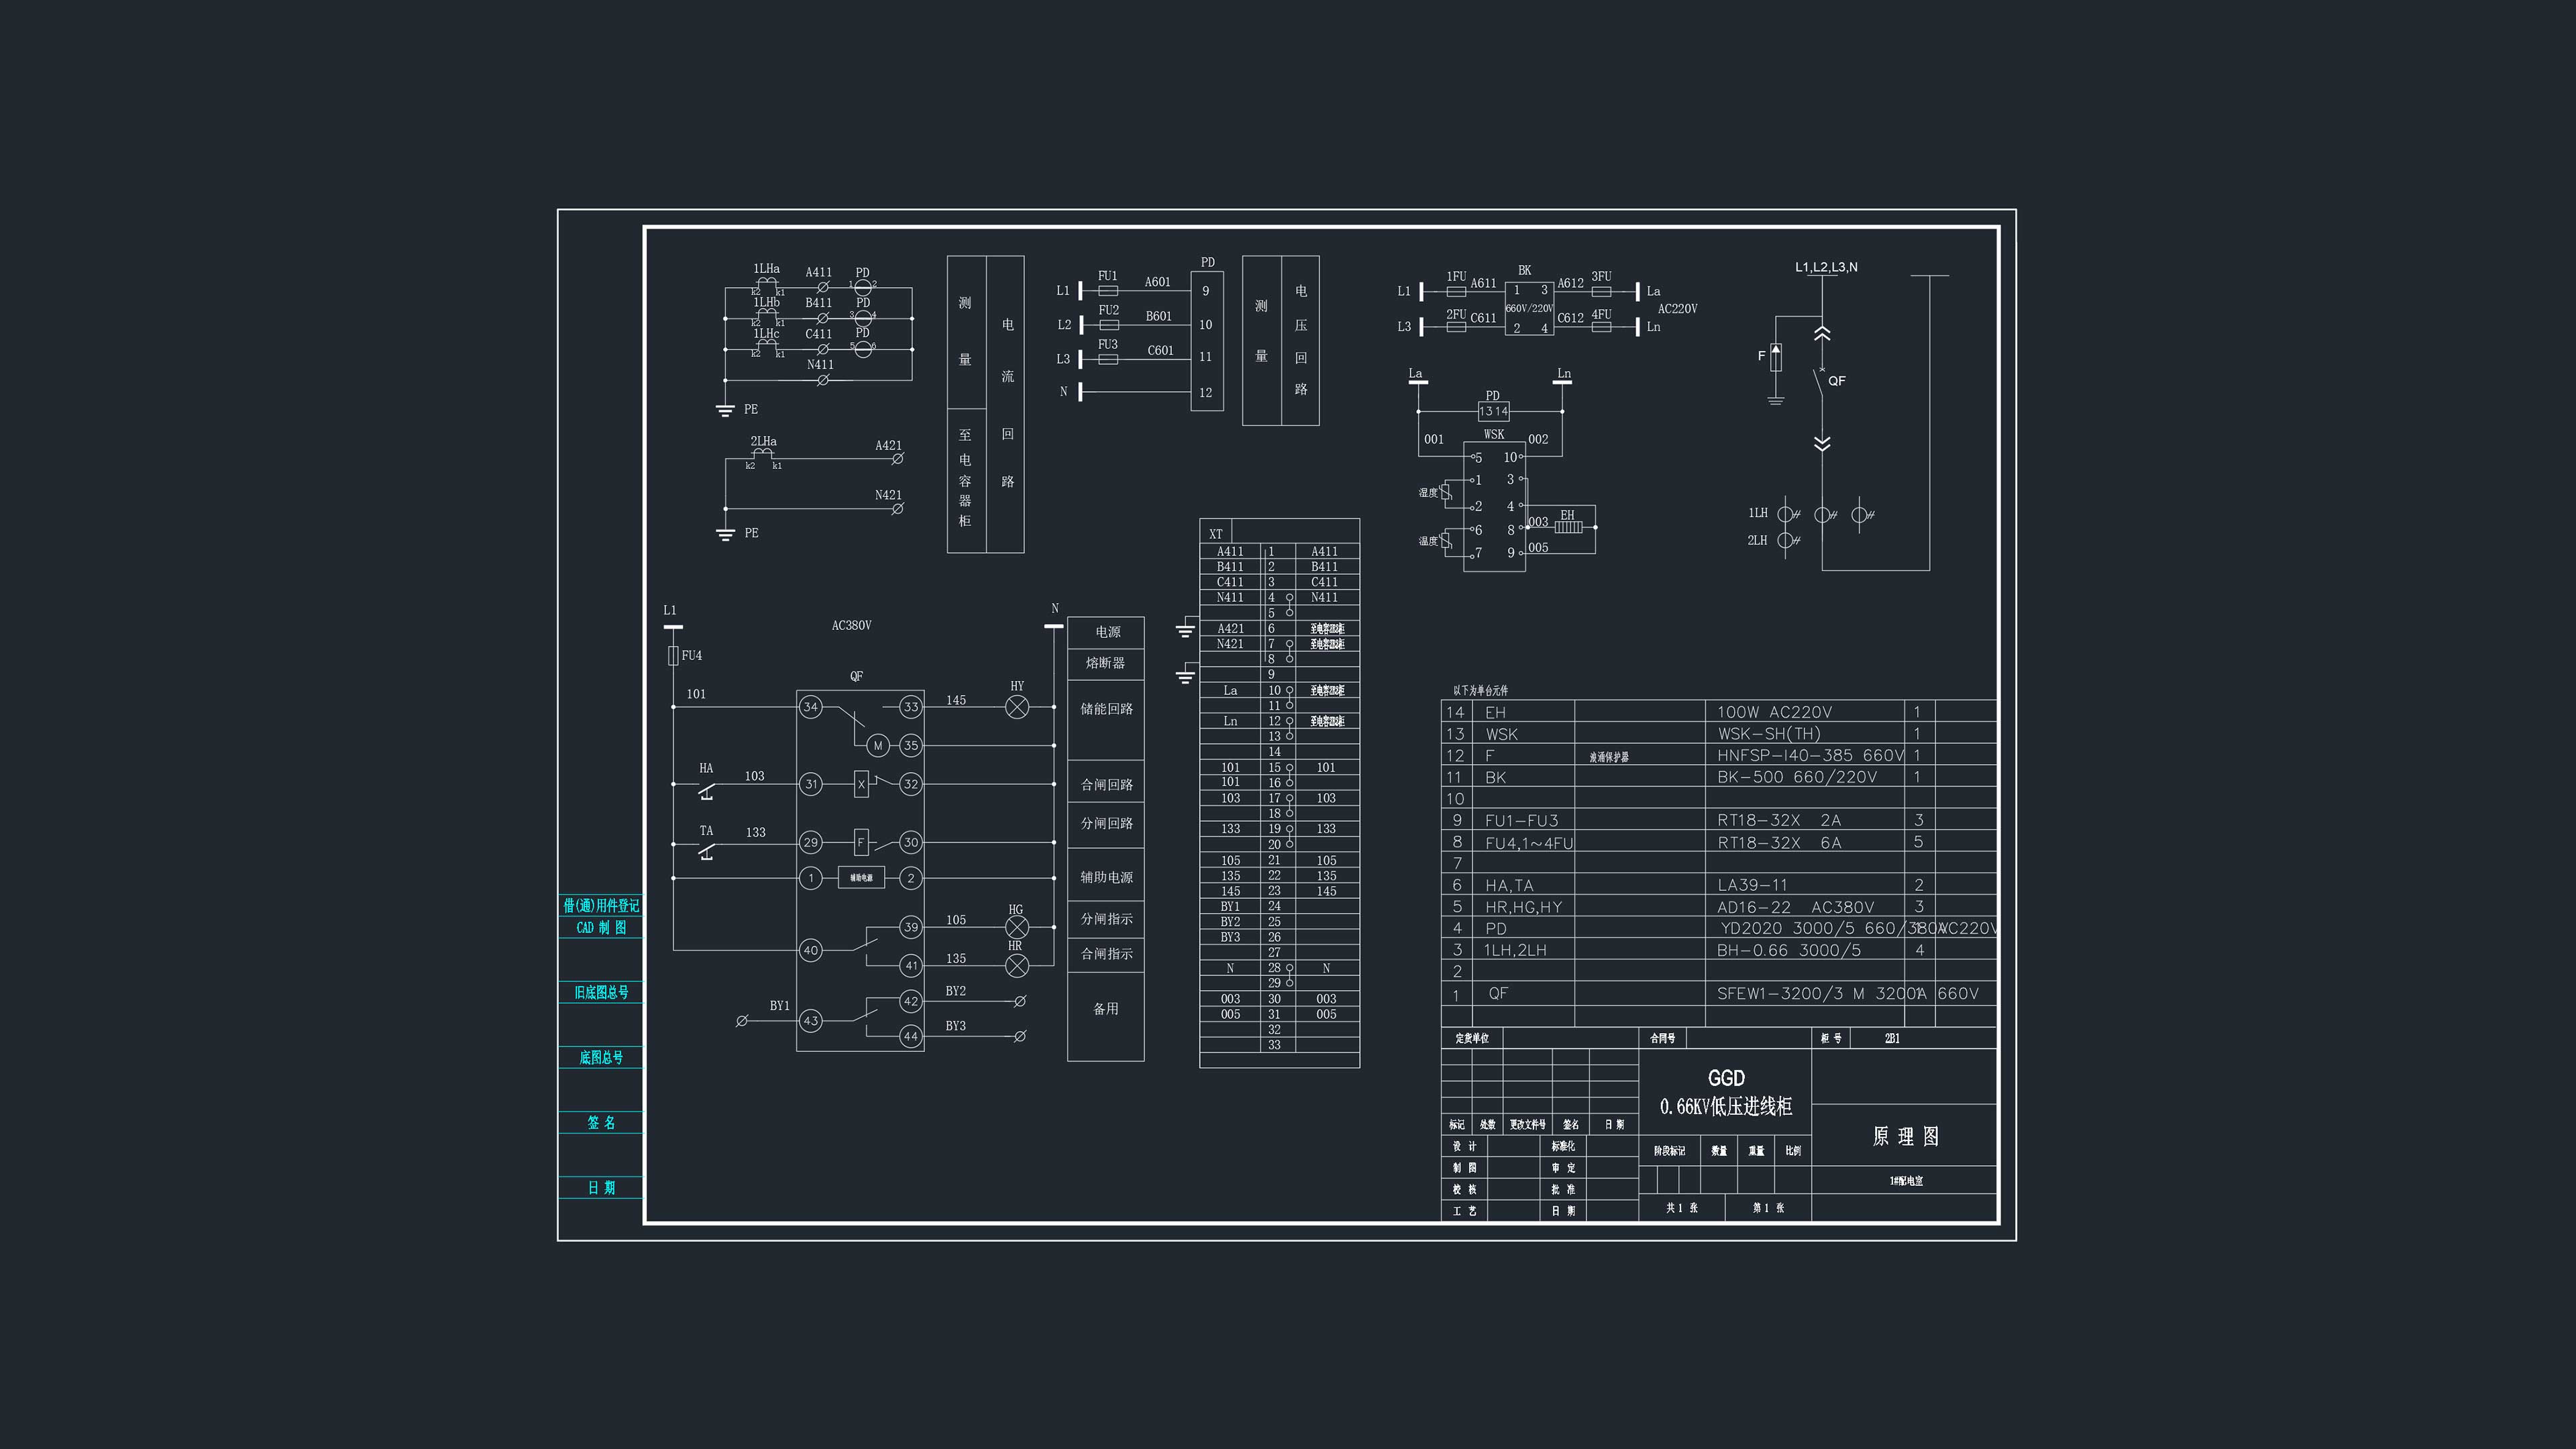Click the 分闸指示 legend cell

coord(1106,919)
